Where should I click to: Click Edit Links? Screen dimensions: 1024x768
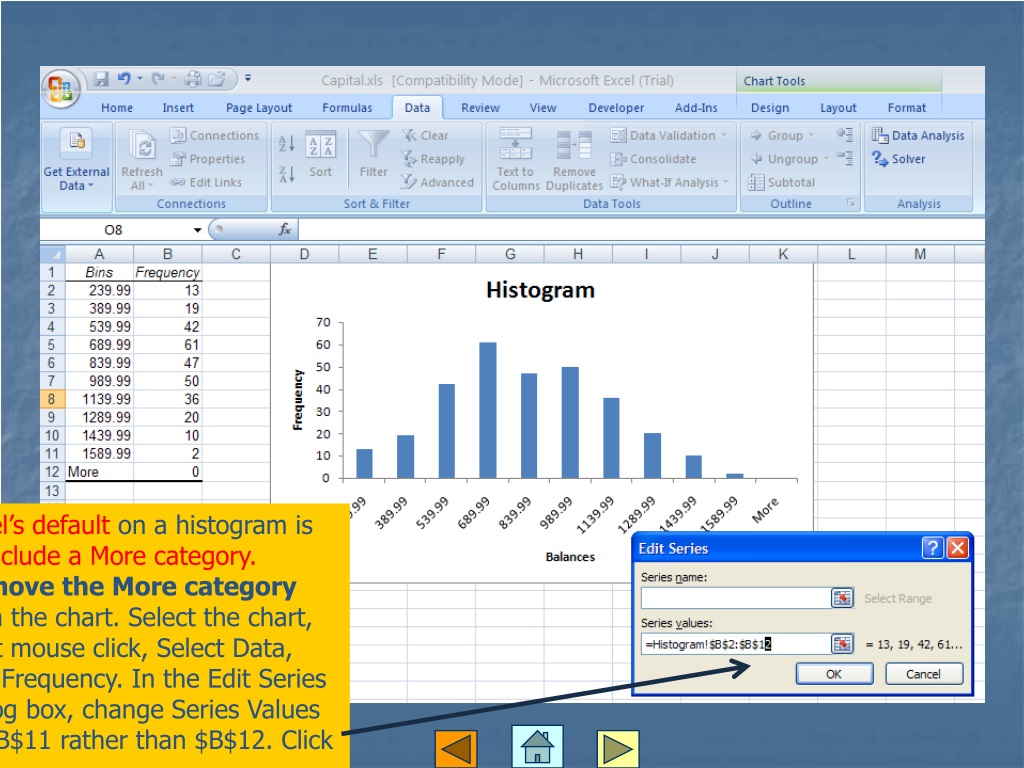pos(206,182)
